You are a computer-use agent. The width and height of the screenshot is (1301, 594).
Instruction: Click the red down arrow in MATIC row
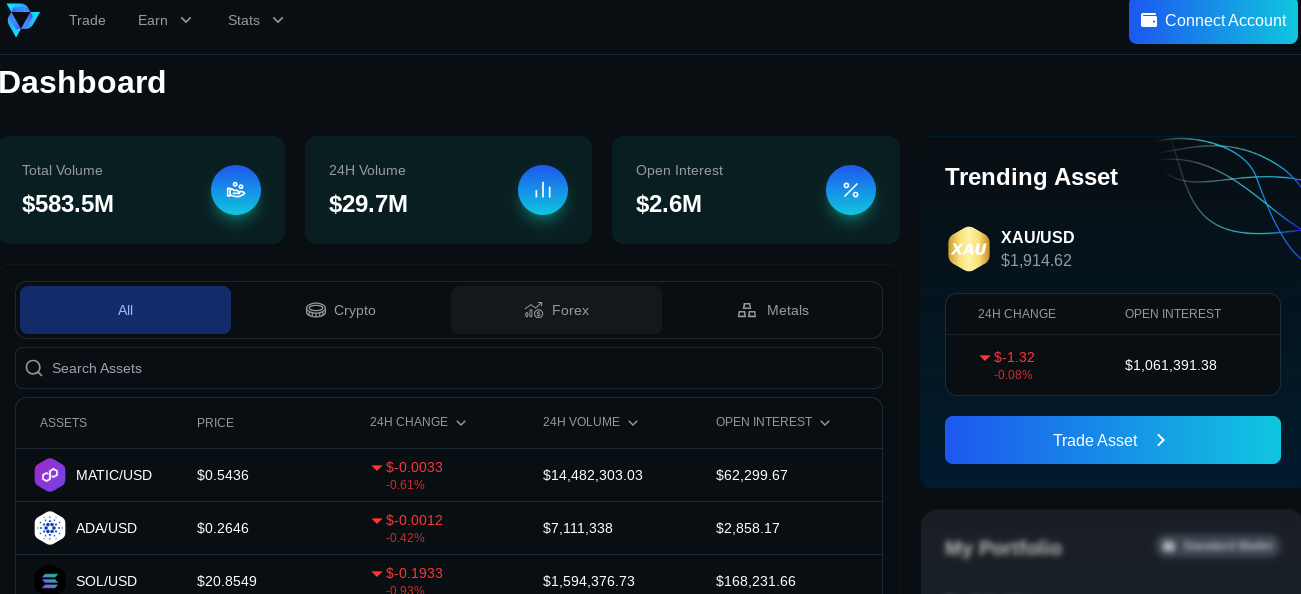point(377,468)
